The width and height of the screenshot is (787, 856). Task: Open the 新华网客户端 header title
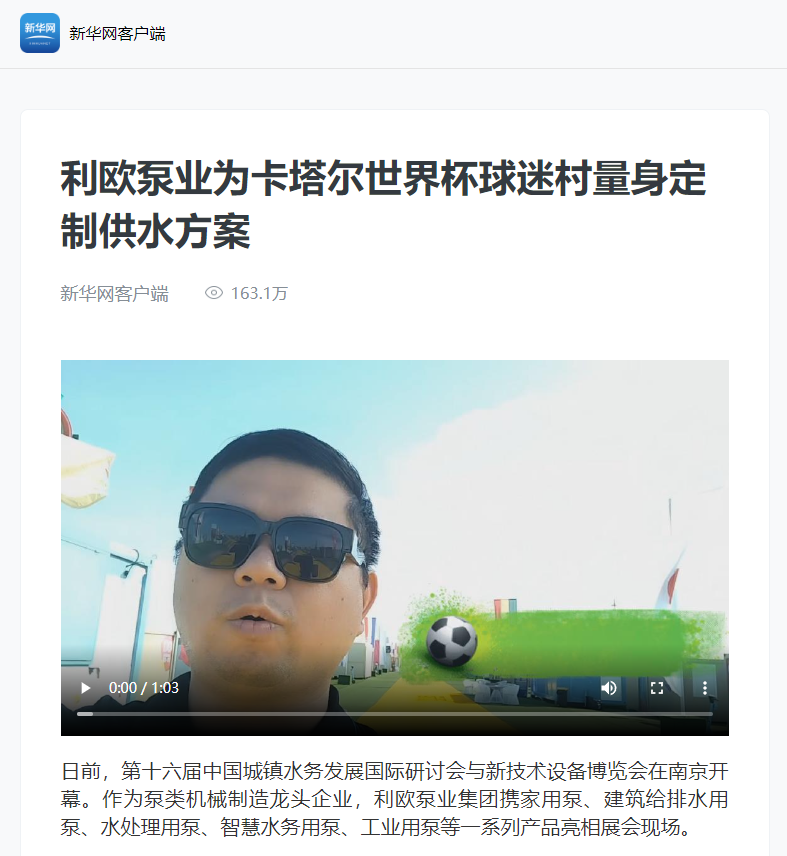click(x=117, y=34)
